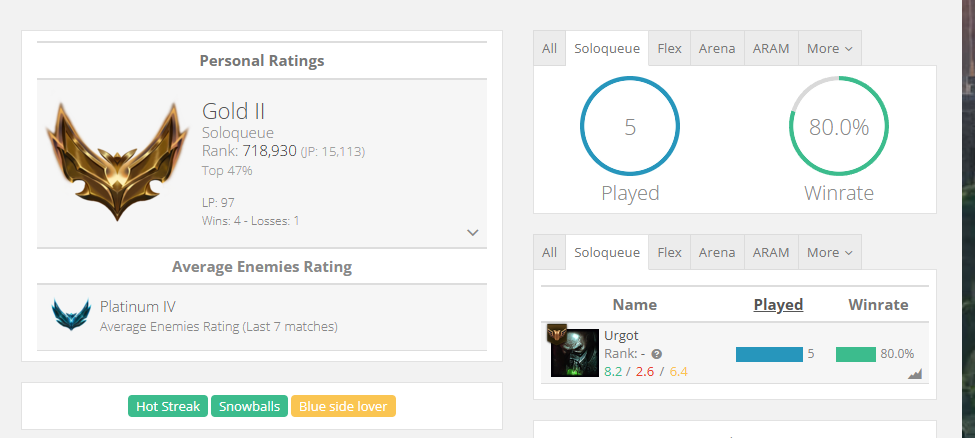The height and width of the screenshot is (438, 975).
Task: Click the Wins: 4 - Losses: 1 text
Action: tap(251, 220)
